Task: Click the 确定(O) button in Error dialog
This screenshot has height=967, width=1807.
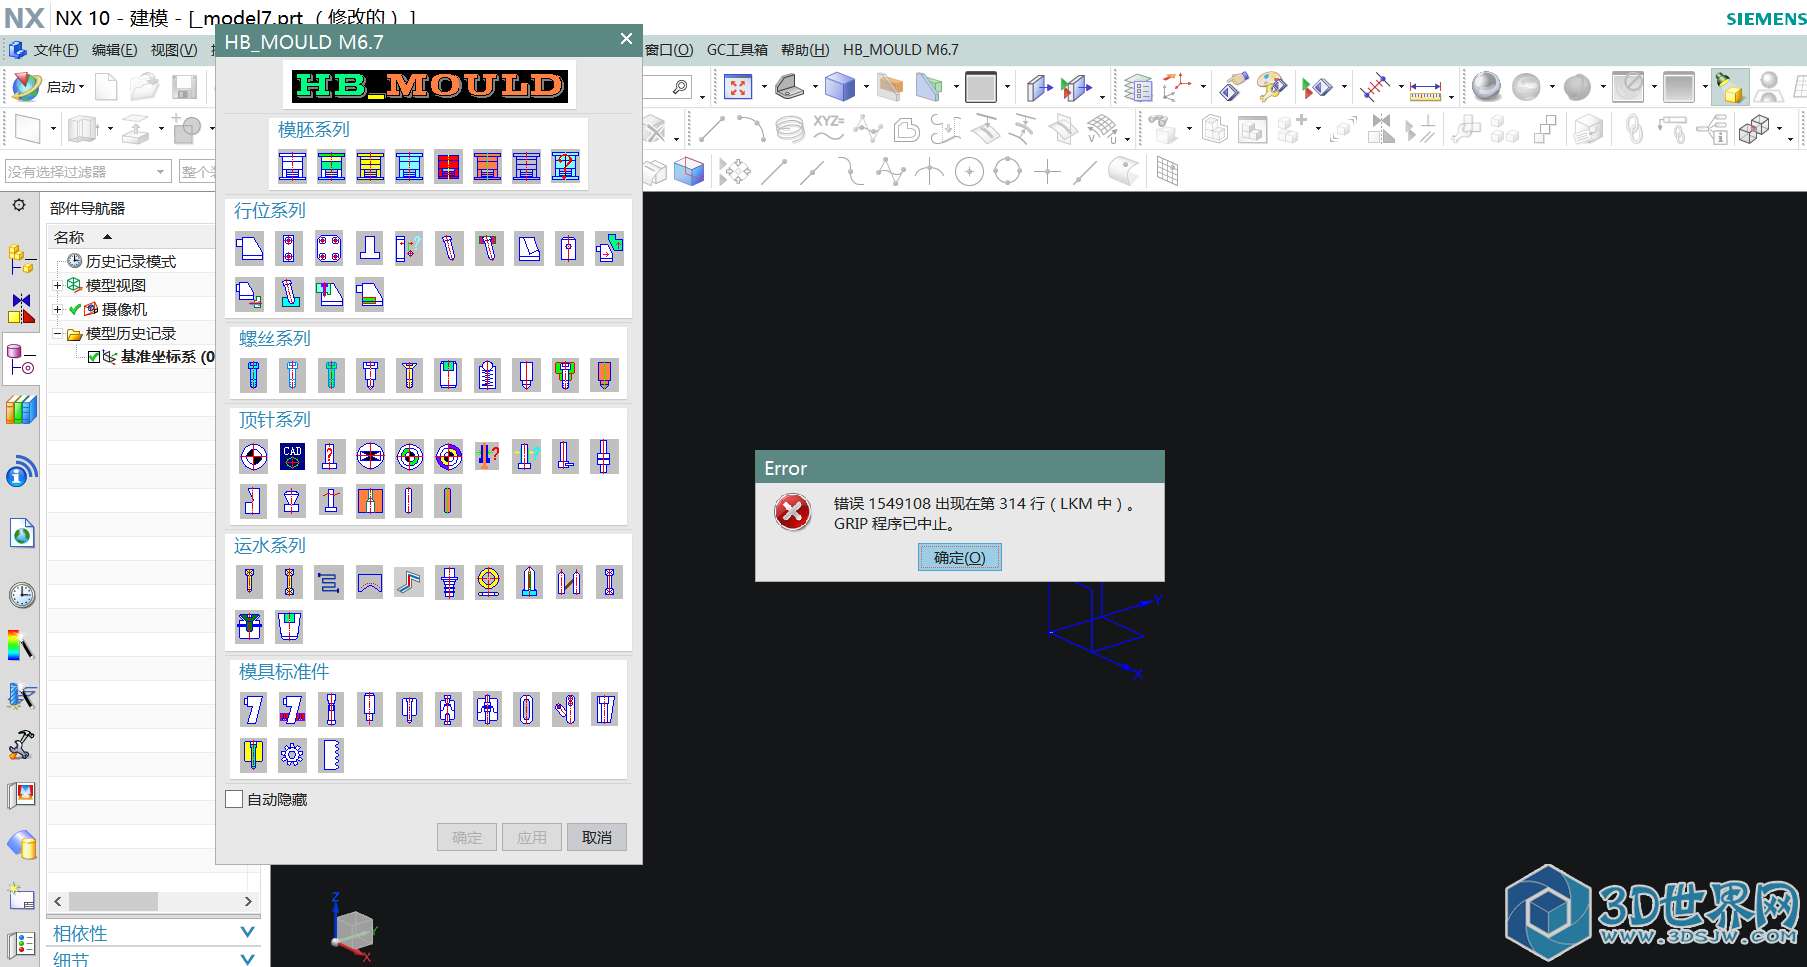Action: pos(959,557)
